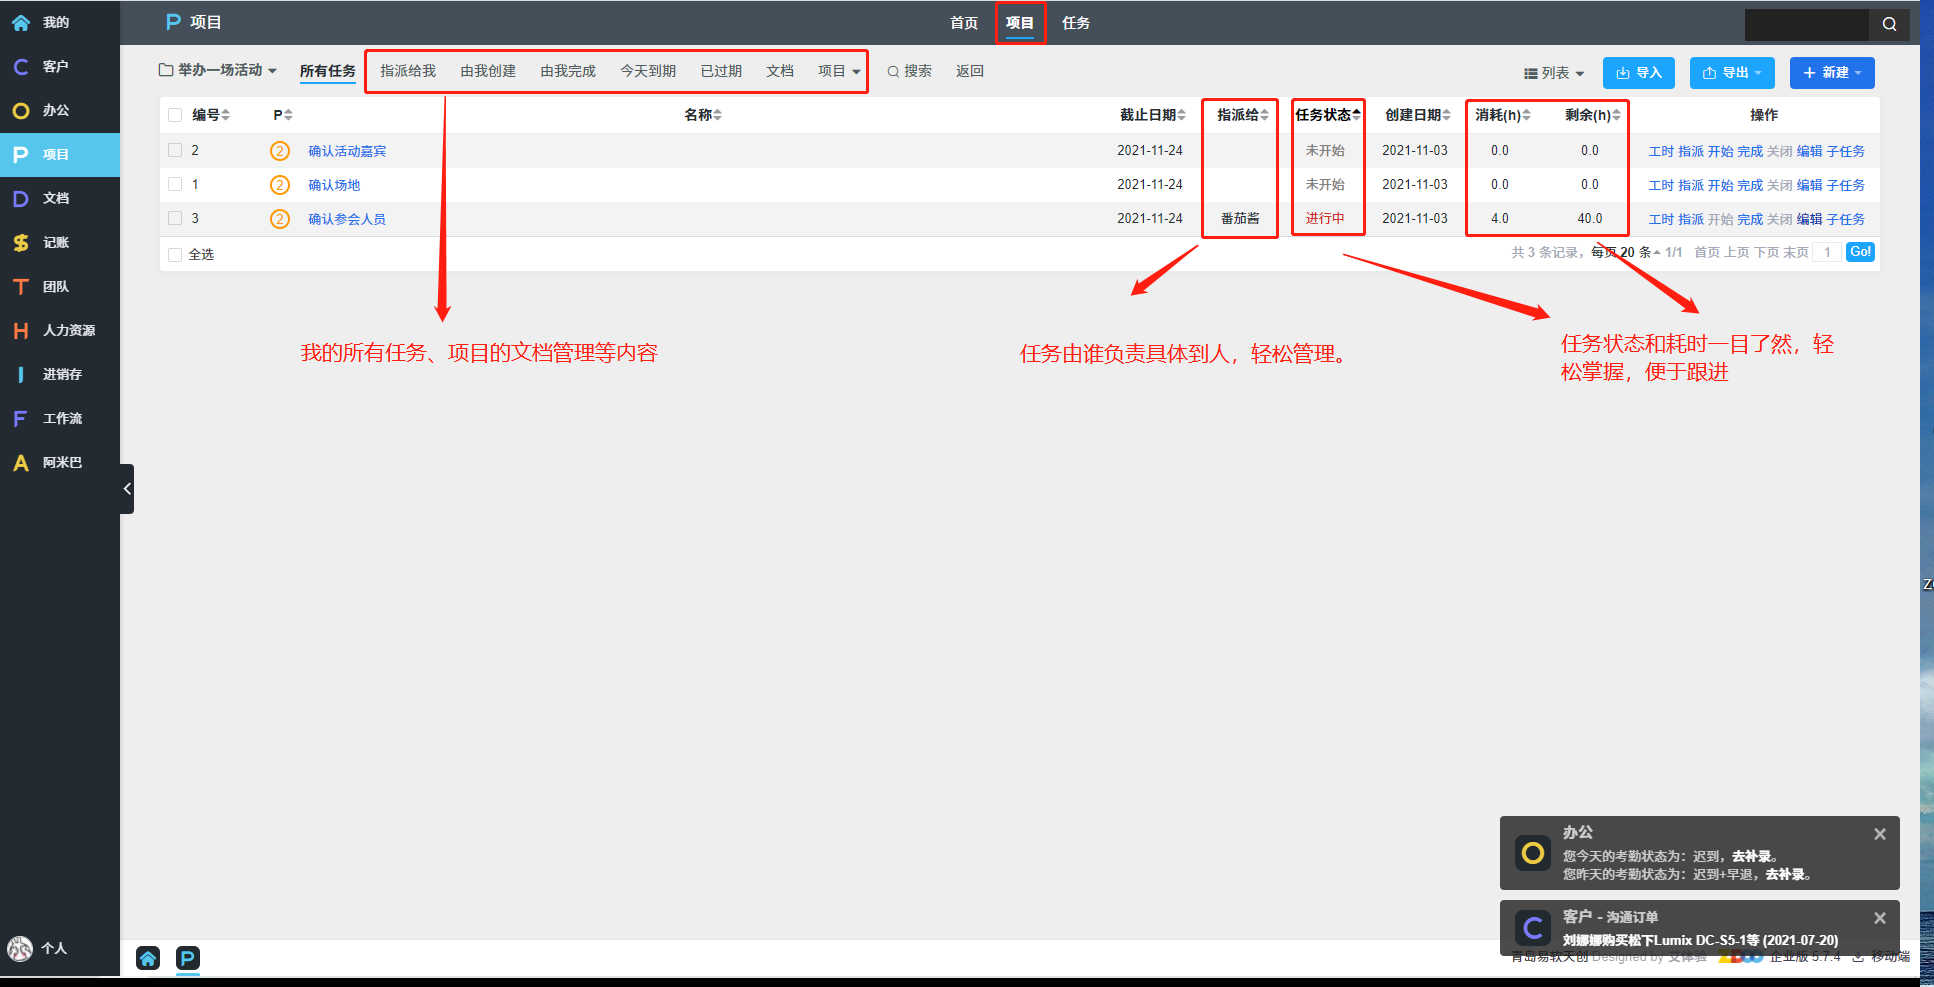Click priority icon for 确认活动嘉宾

coord(280,151)
